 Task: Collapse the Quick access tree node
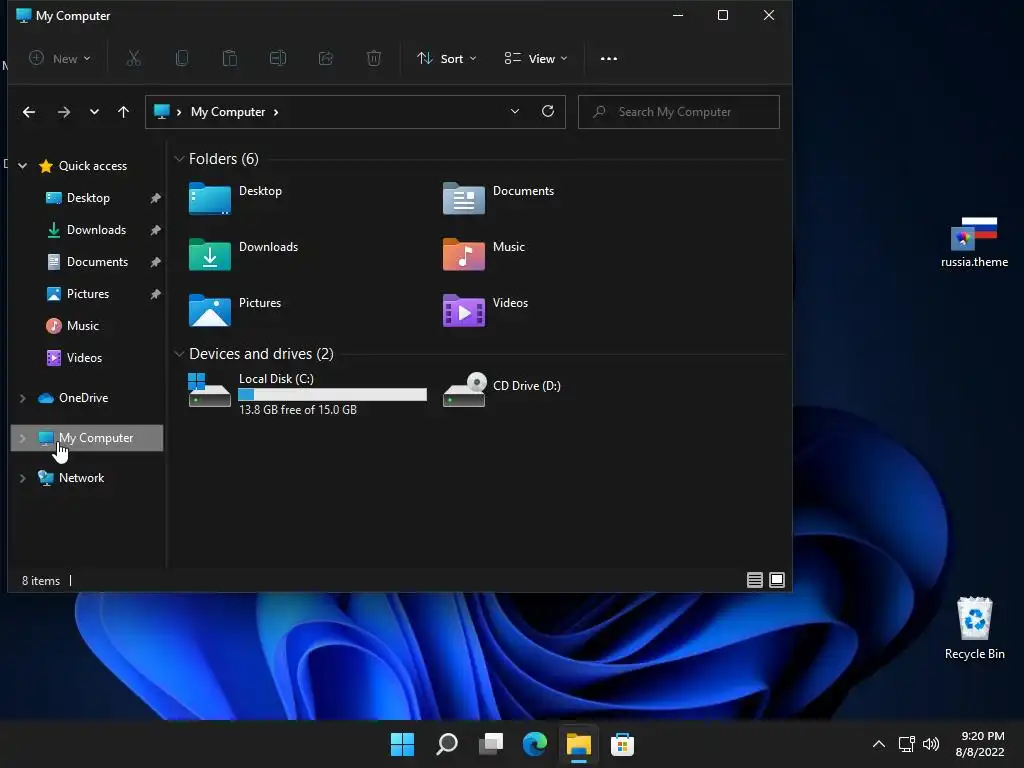click(22, 166)
